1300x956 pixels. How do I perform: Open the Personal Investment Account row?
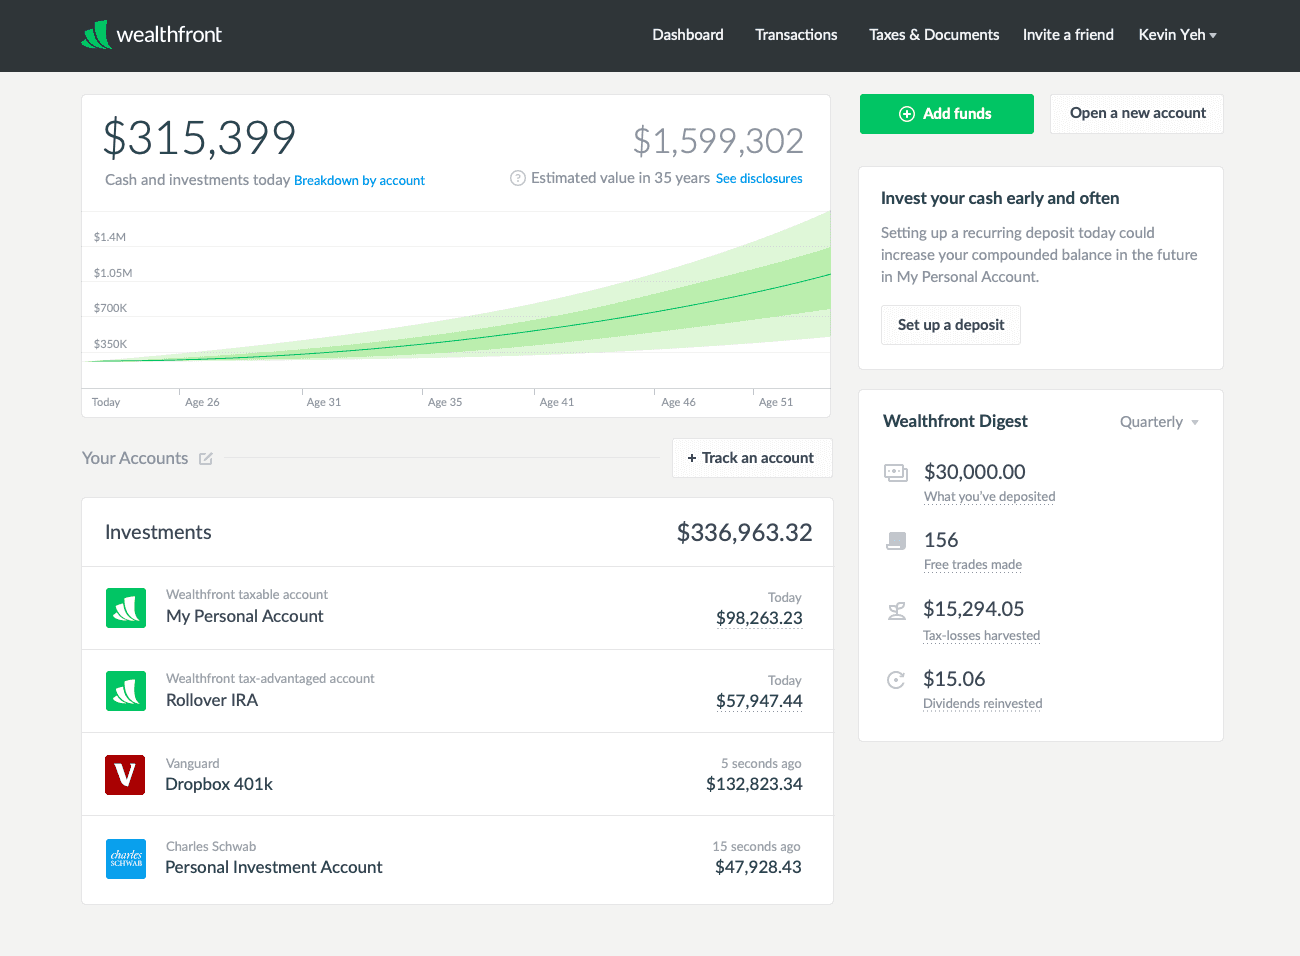[457, 859]
